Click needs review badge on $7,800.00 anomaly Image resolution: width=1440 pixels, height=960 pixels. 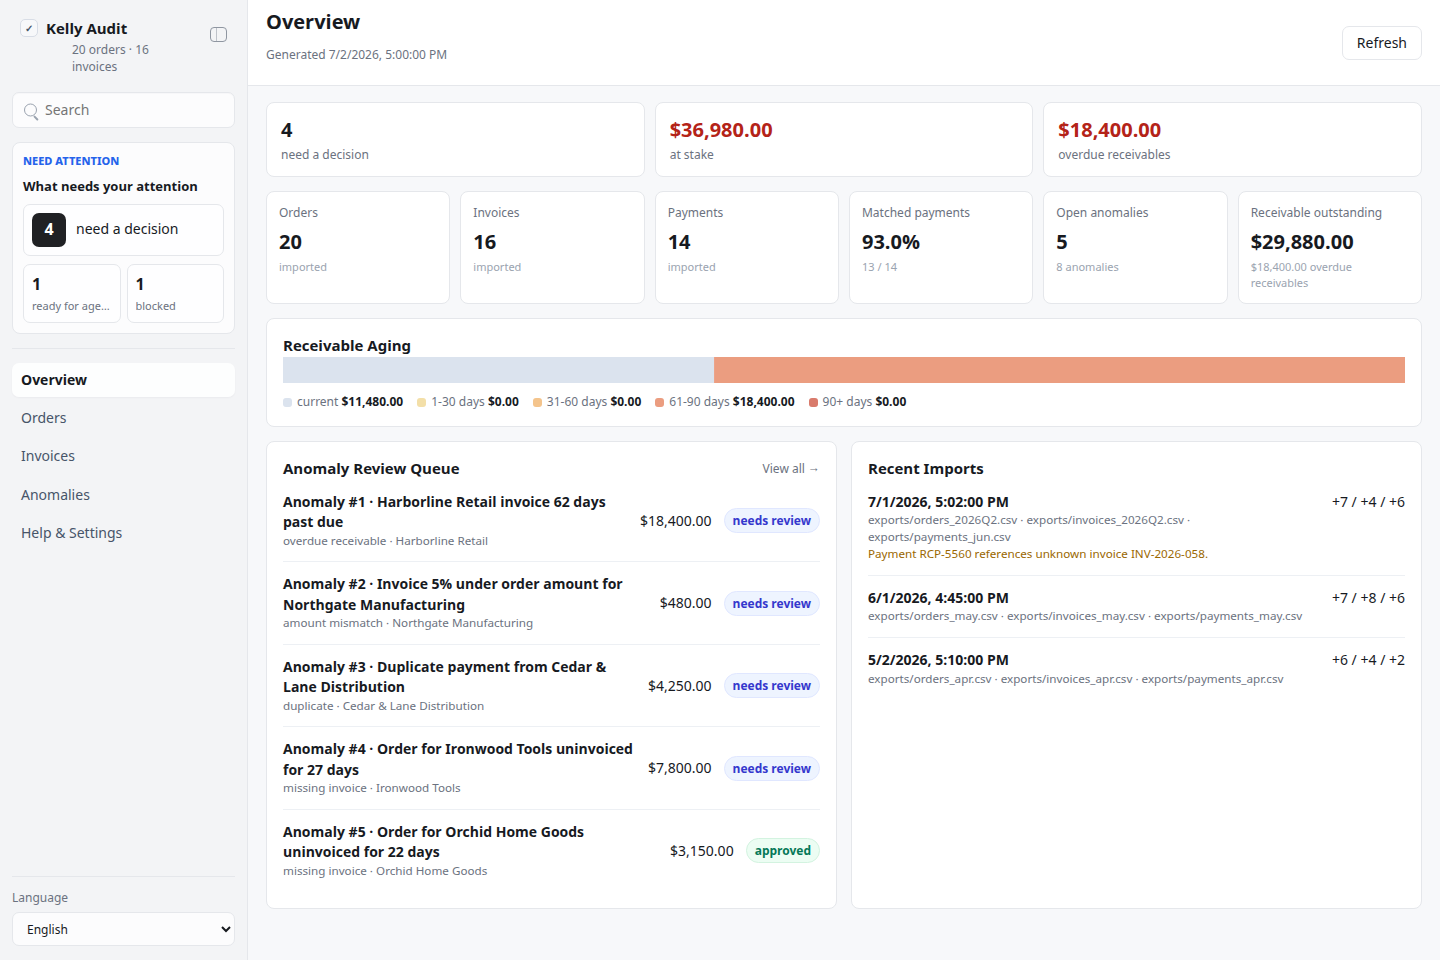[771, 769]
